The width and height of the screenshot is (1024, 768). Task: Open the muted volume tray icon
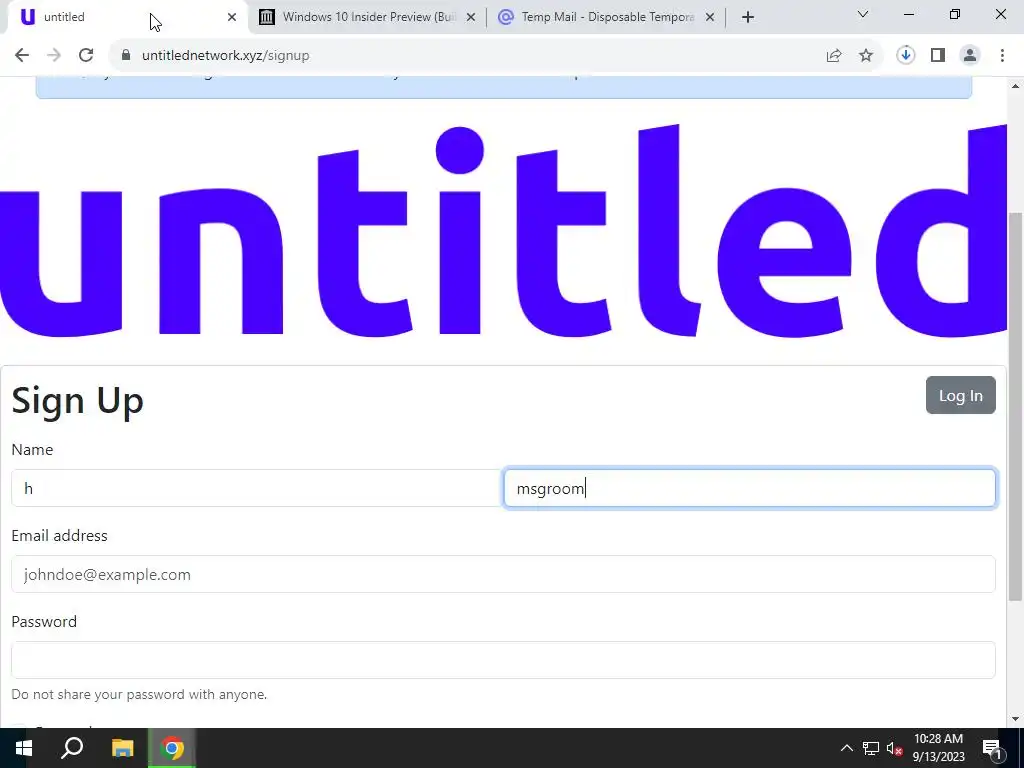[x=895, y=748]
